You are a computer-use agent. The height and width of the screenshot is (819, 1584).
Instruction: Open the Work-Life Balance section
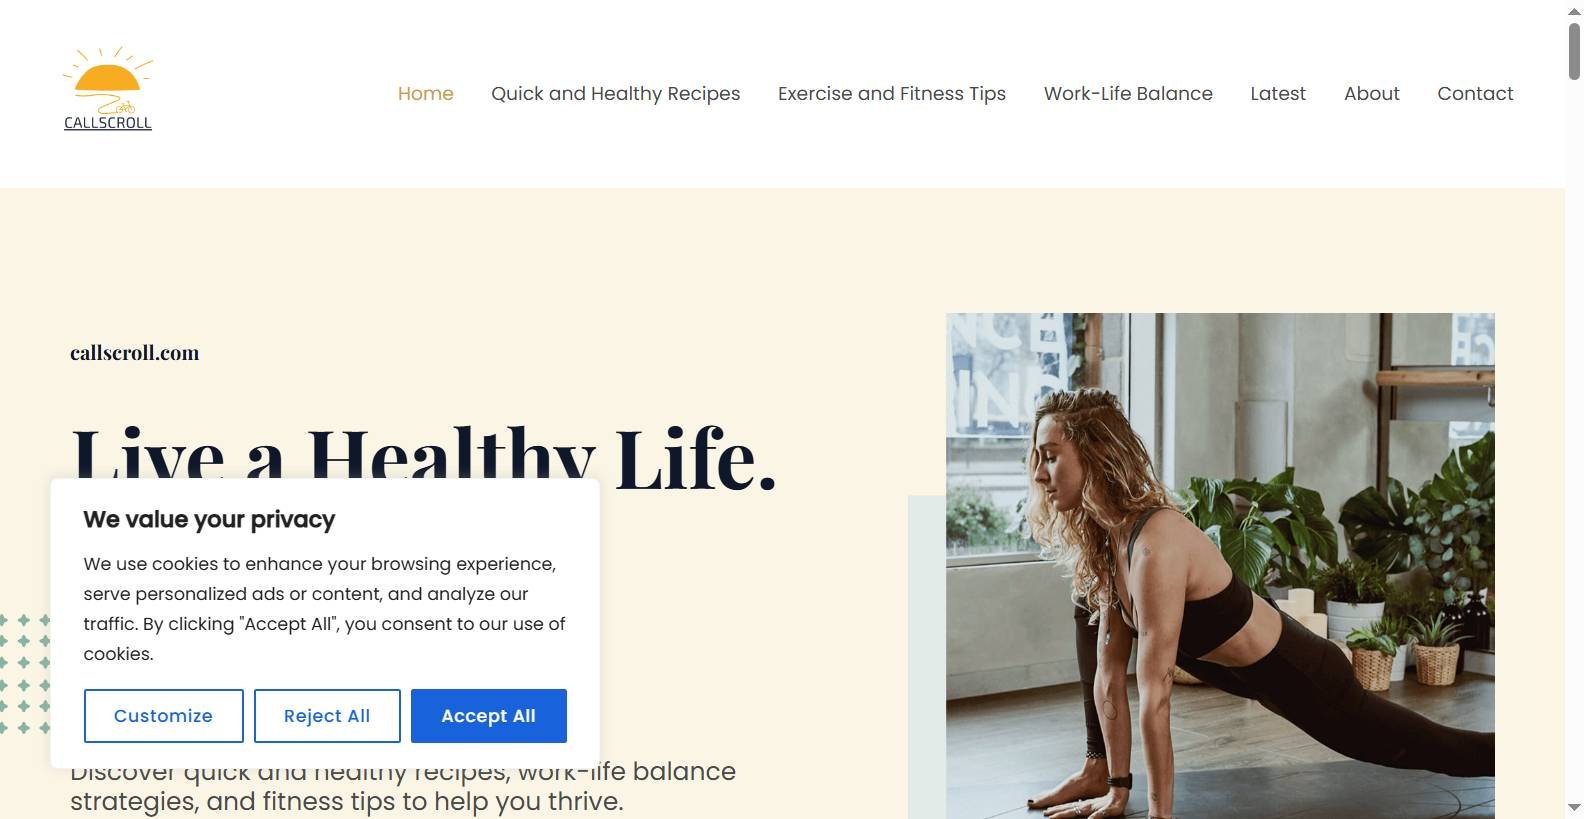pos(1128,93)
